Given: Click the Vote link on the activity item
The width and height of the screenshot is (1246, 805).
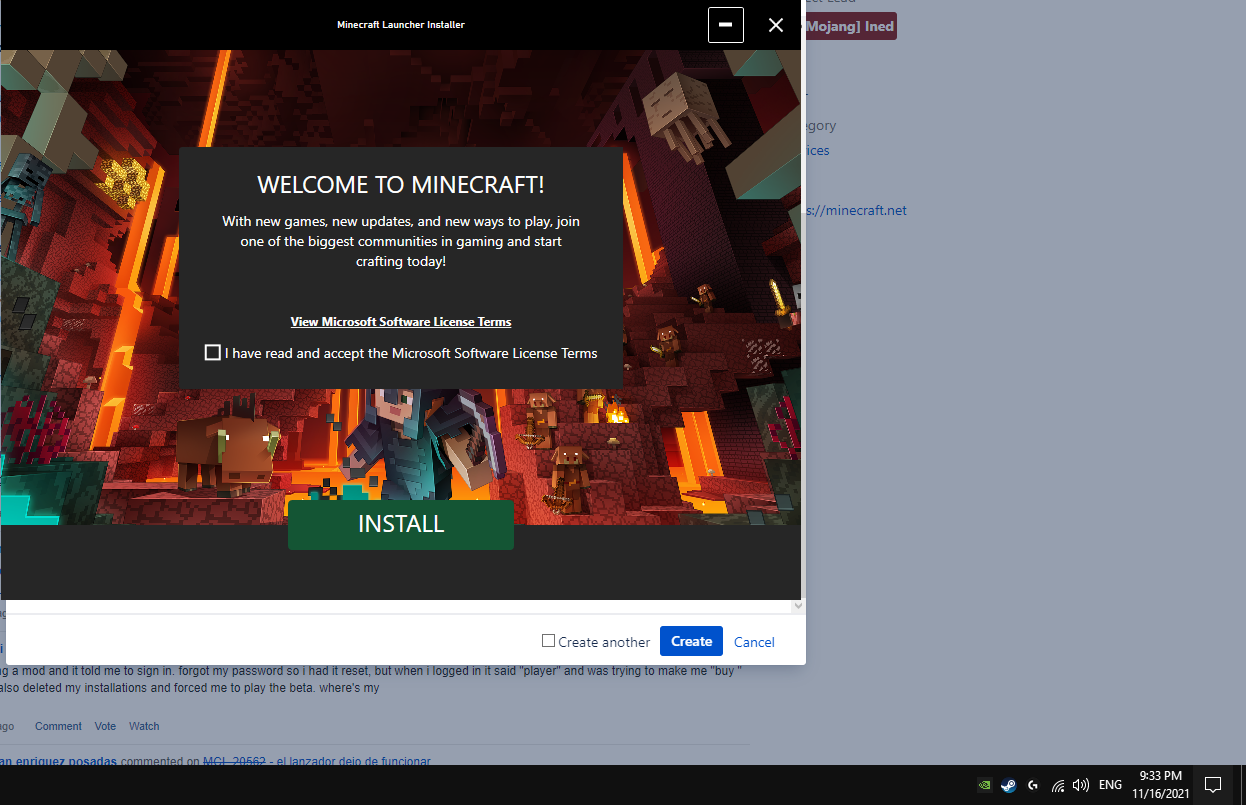Looking at the screenshot, I should [105, 726].
